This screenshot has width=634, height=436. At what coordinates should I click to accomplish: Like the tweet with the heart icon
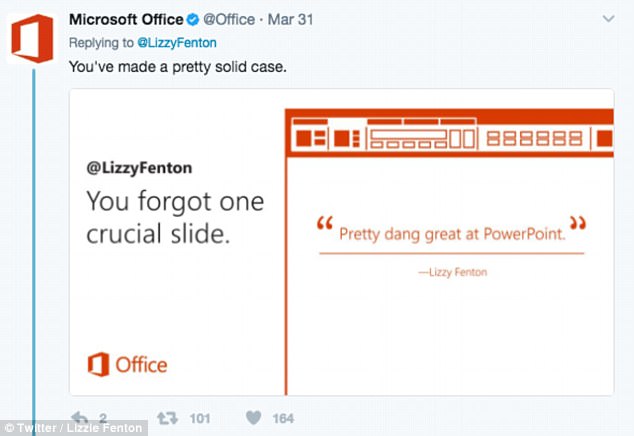coord(254,418)
